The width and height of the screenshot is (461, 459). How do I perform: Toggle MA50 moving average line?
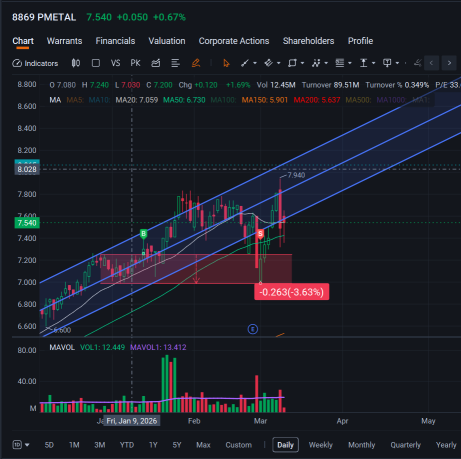click(184, 100)
